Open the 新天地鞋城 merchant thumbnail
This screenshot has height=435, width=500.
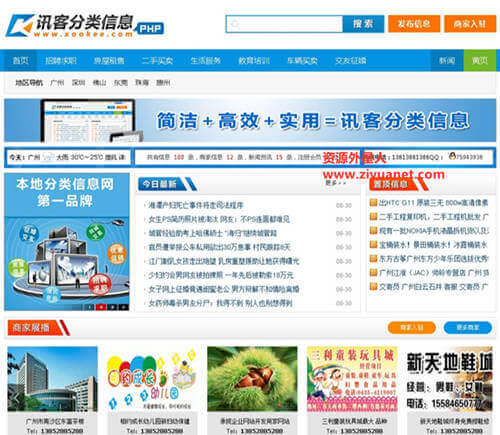coord(449,379)
